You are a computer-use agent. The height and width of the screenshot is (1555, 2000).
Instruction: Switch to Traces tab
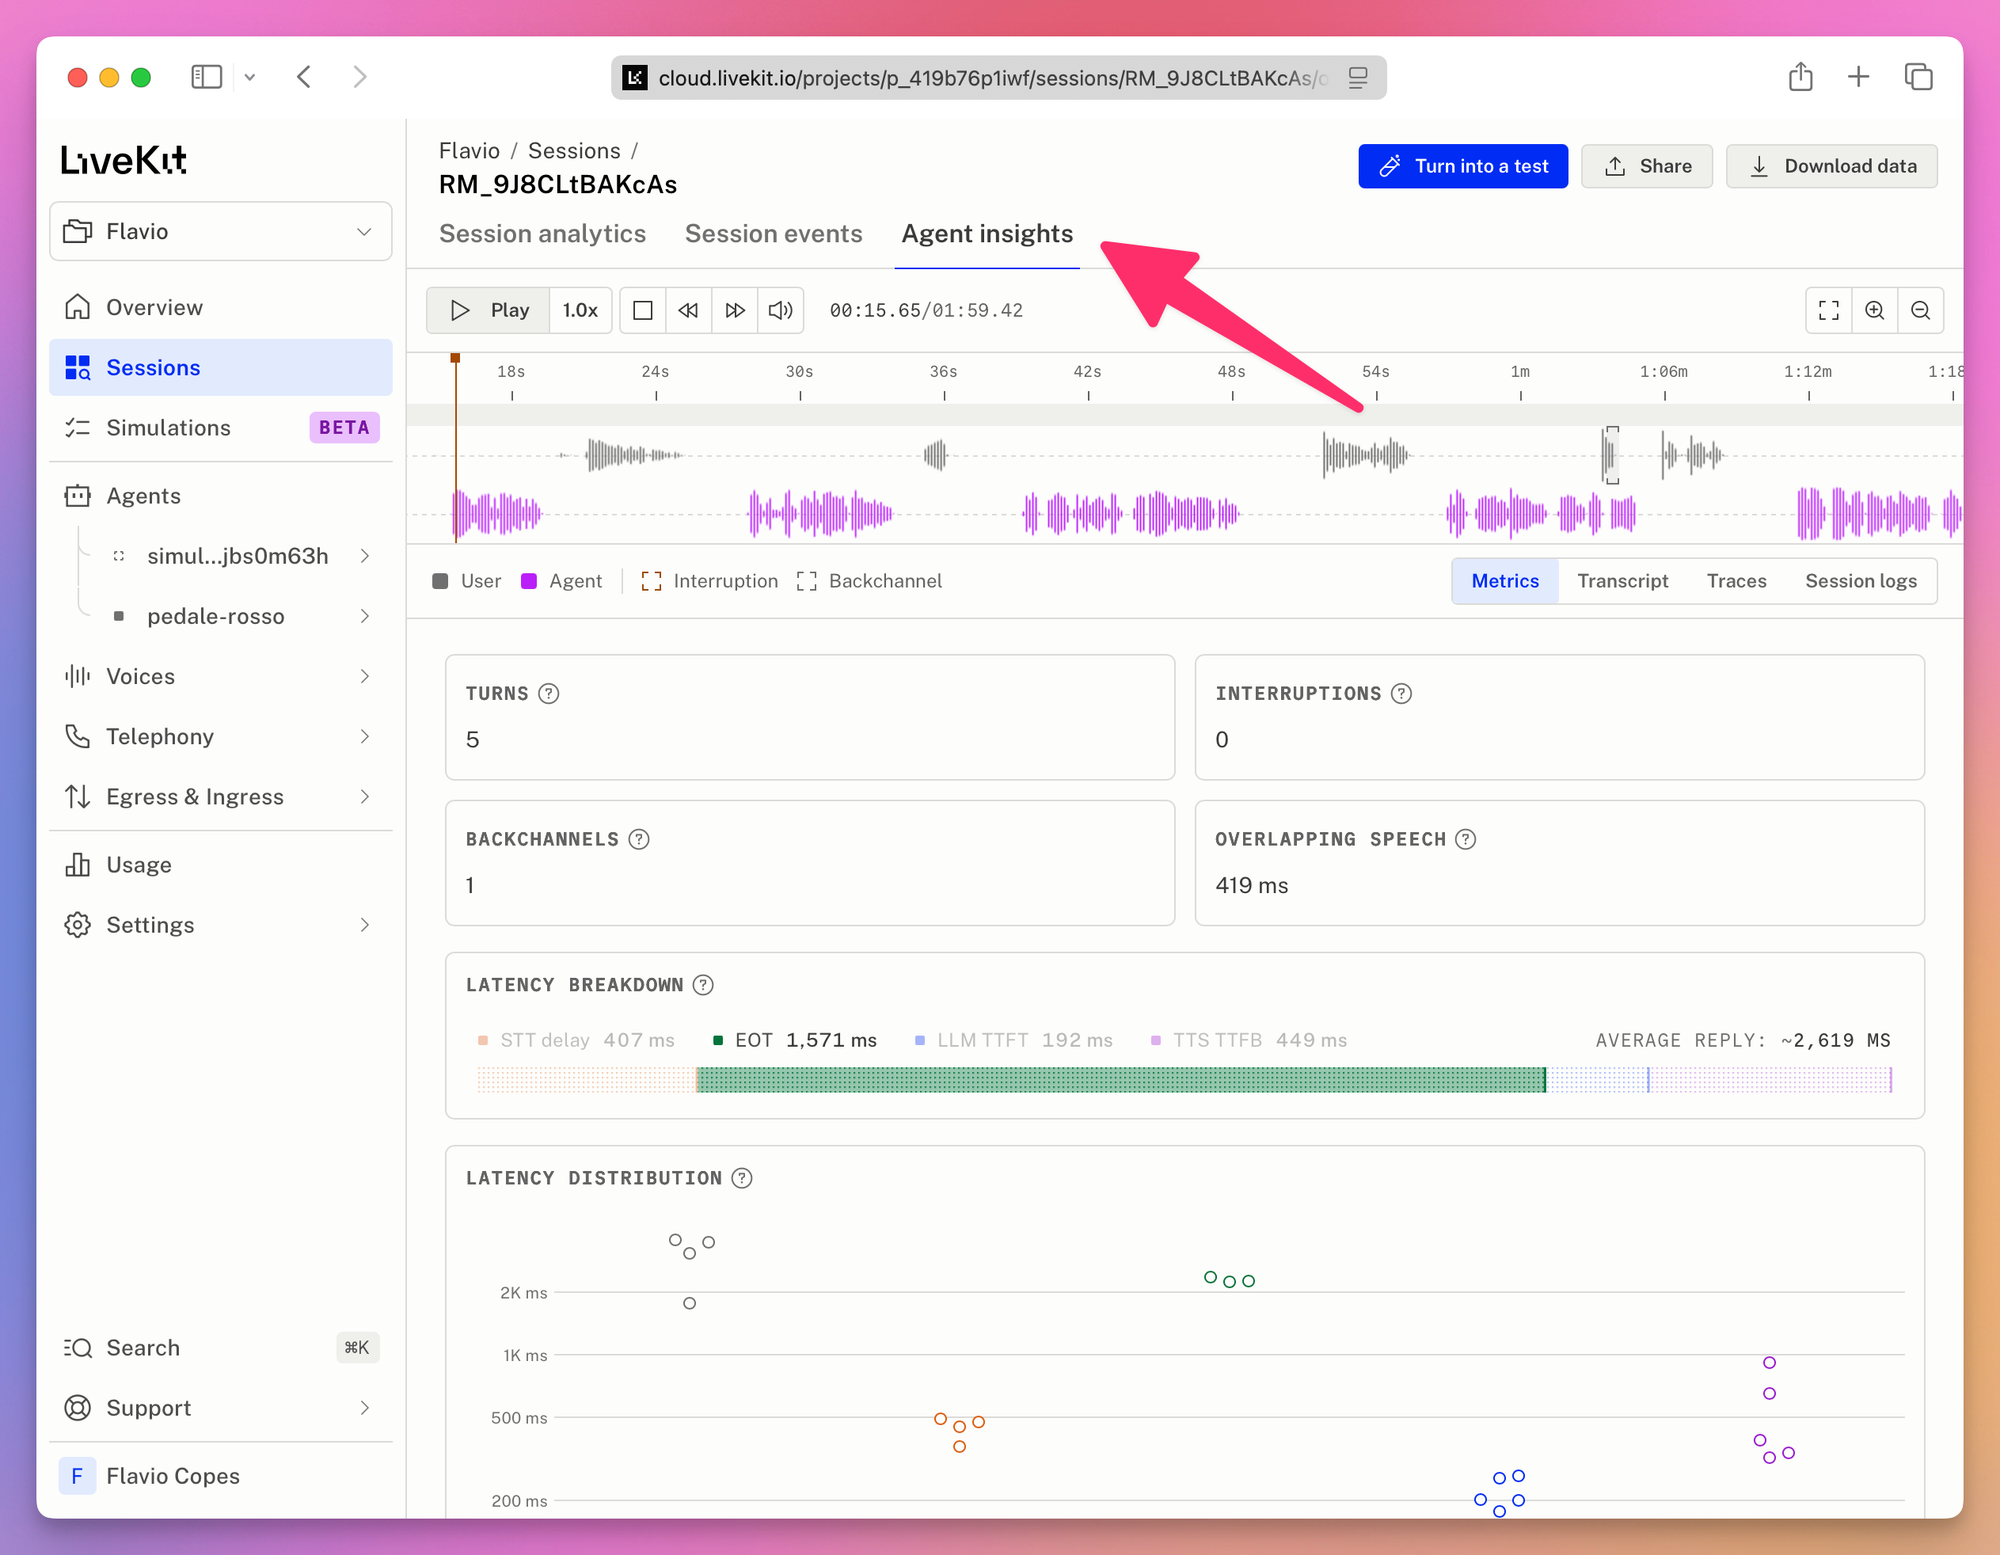click(1736, 581)
